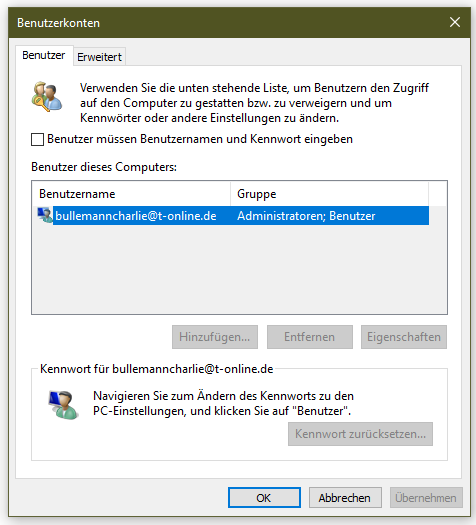Select the Benutzer tab

click(x=44, y=55)
